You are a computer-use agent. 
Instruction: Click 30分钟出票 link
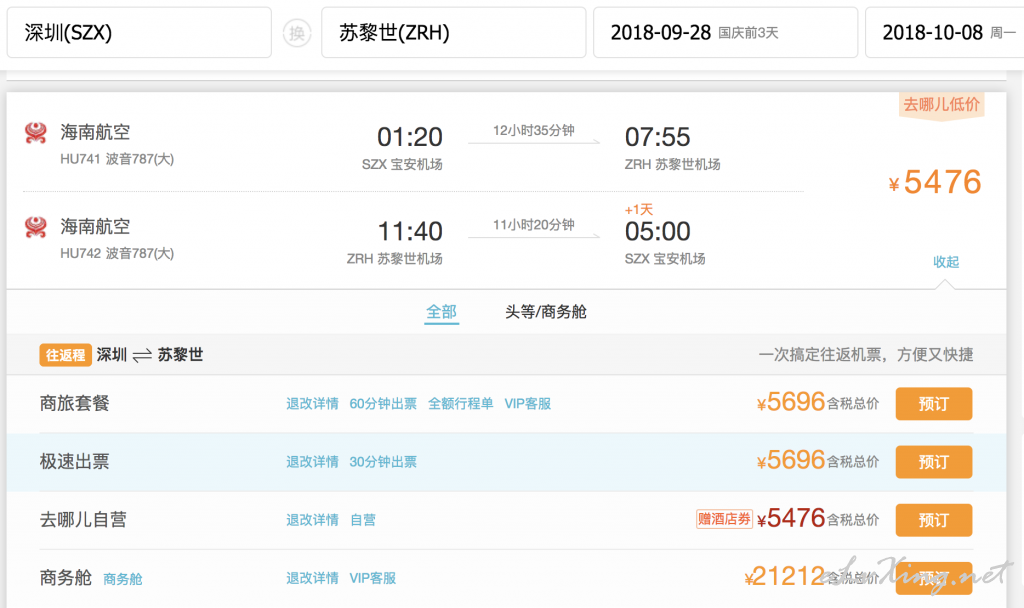(383, 462)
